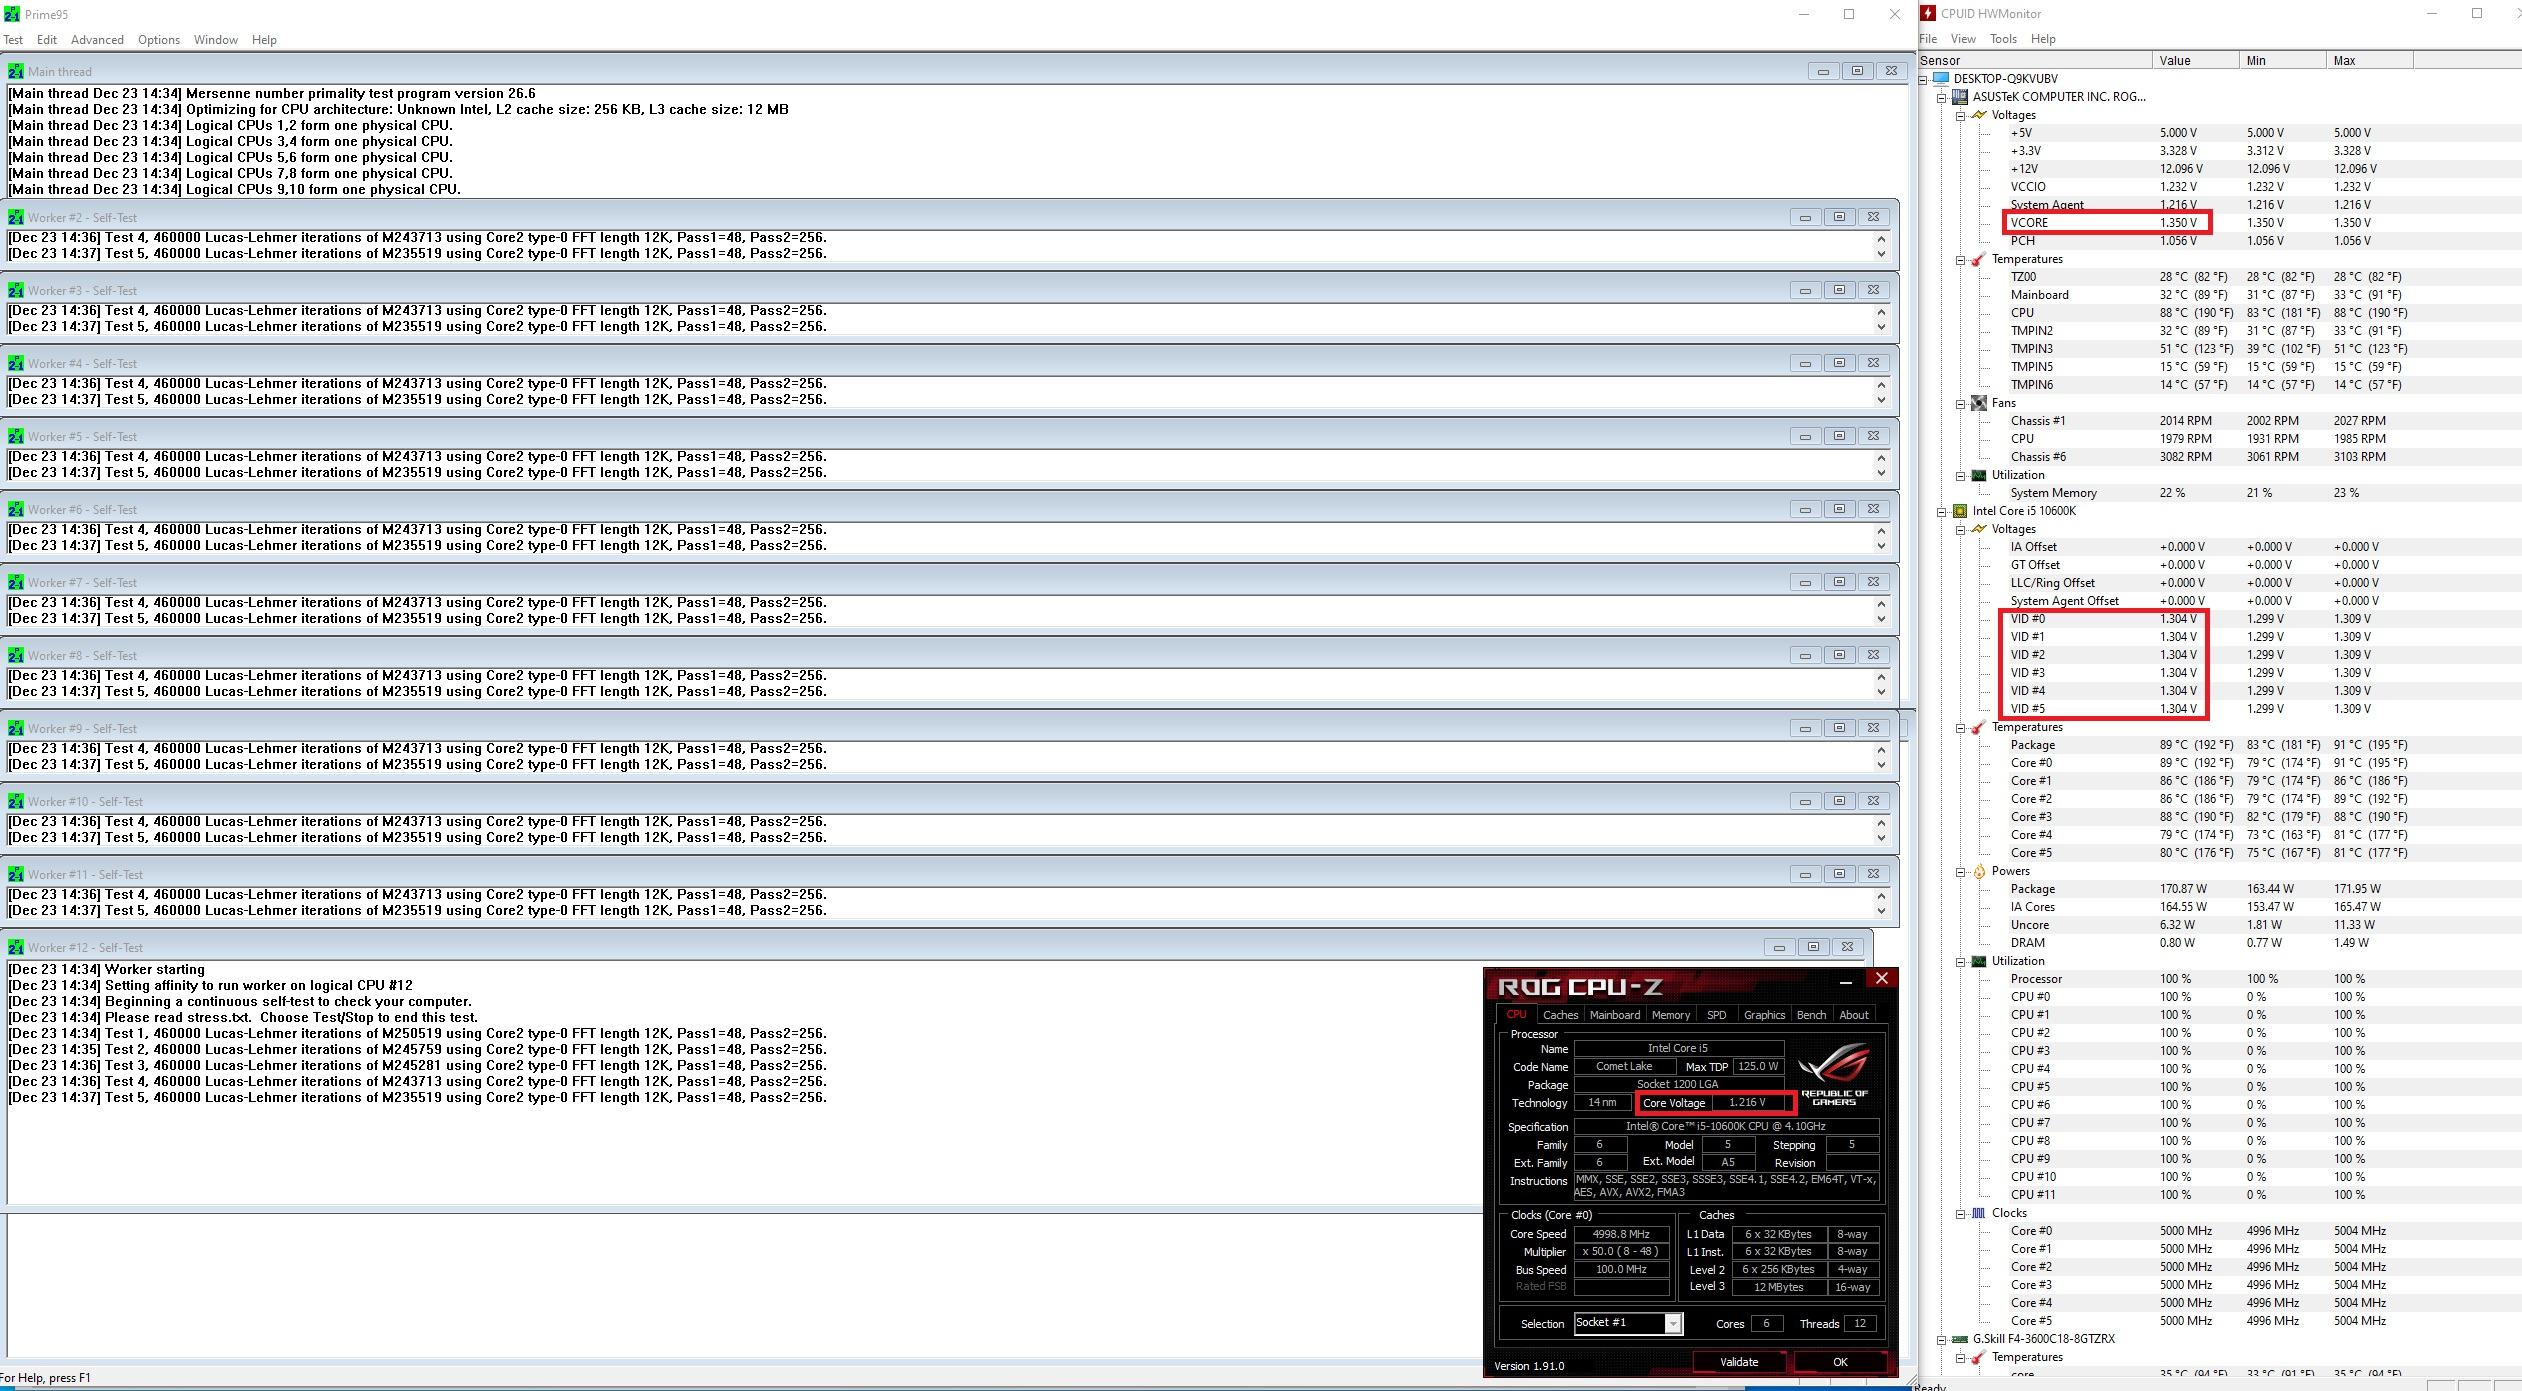Click the Worker #2 window icon
2522x1391 pixels.
pyautogui.click(x=15, y=217)
